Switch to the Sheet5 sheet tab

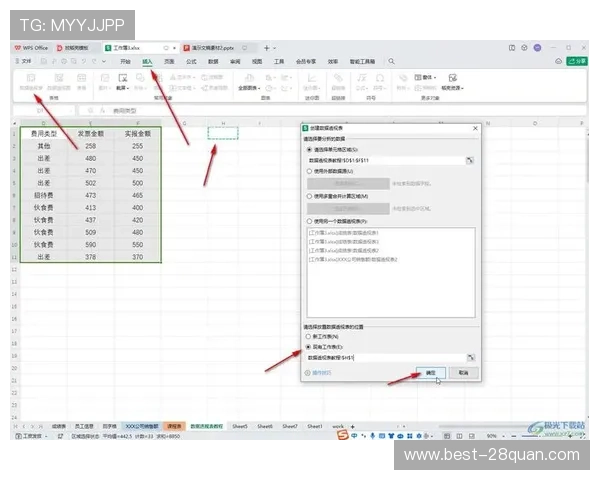pyautogui.click(x=240, y=426)
